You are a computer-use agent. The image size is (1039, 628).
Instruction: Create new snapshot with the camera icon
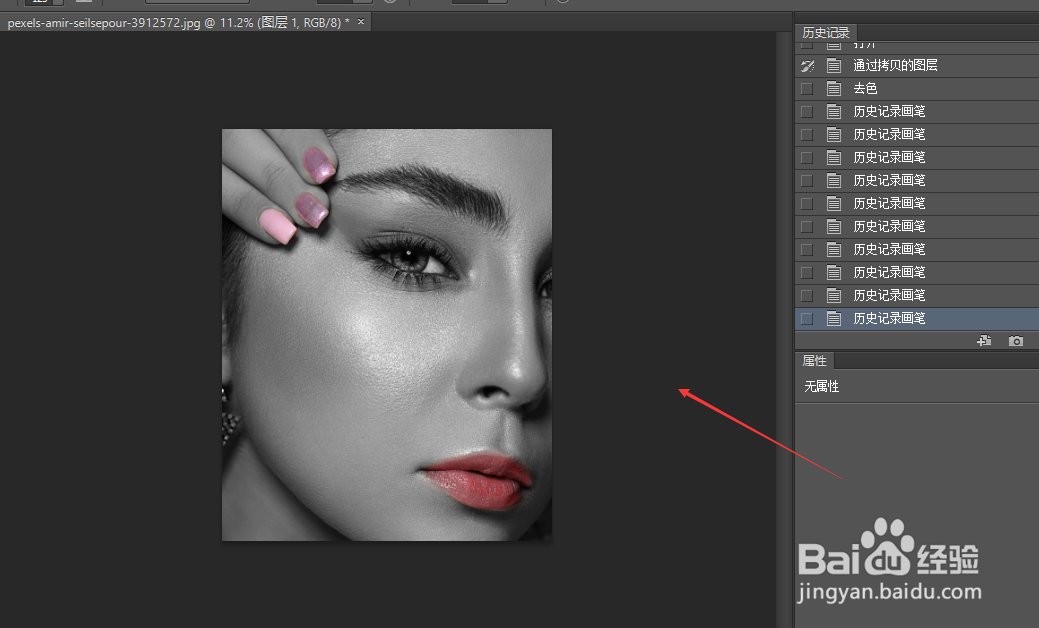(1015, 340)
